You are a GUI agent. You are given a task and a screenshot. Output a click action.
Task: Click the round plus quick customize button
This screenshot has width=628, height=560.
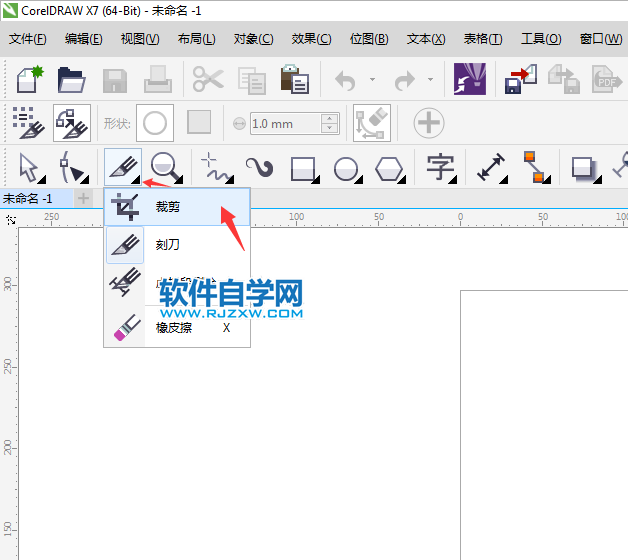click(x=429, y=123)
